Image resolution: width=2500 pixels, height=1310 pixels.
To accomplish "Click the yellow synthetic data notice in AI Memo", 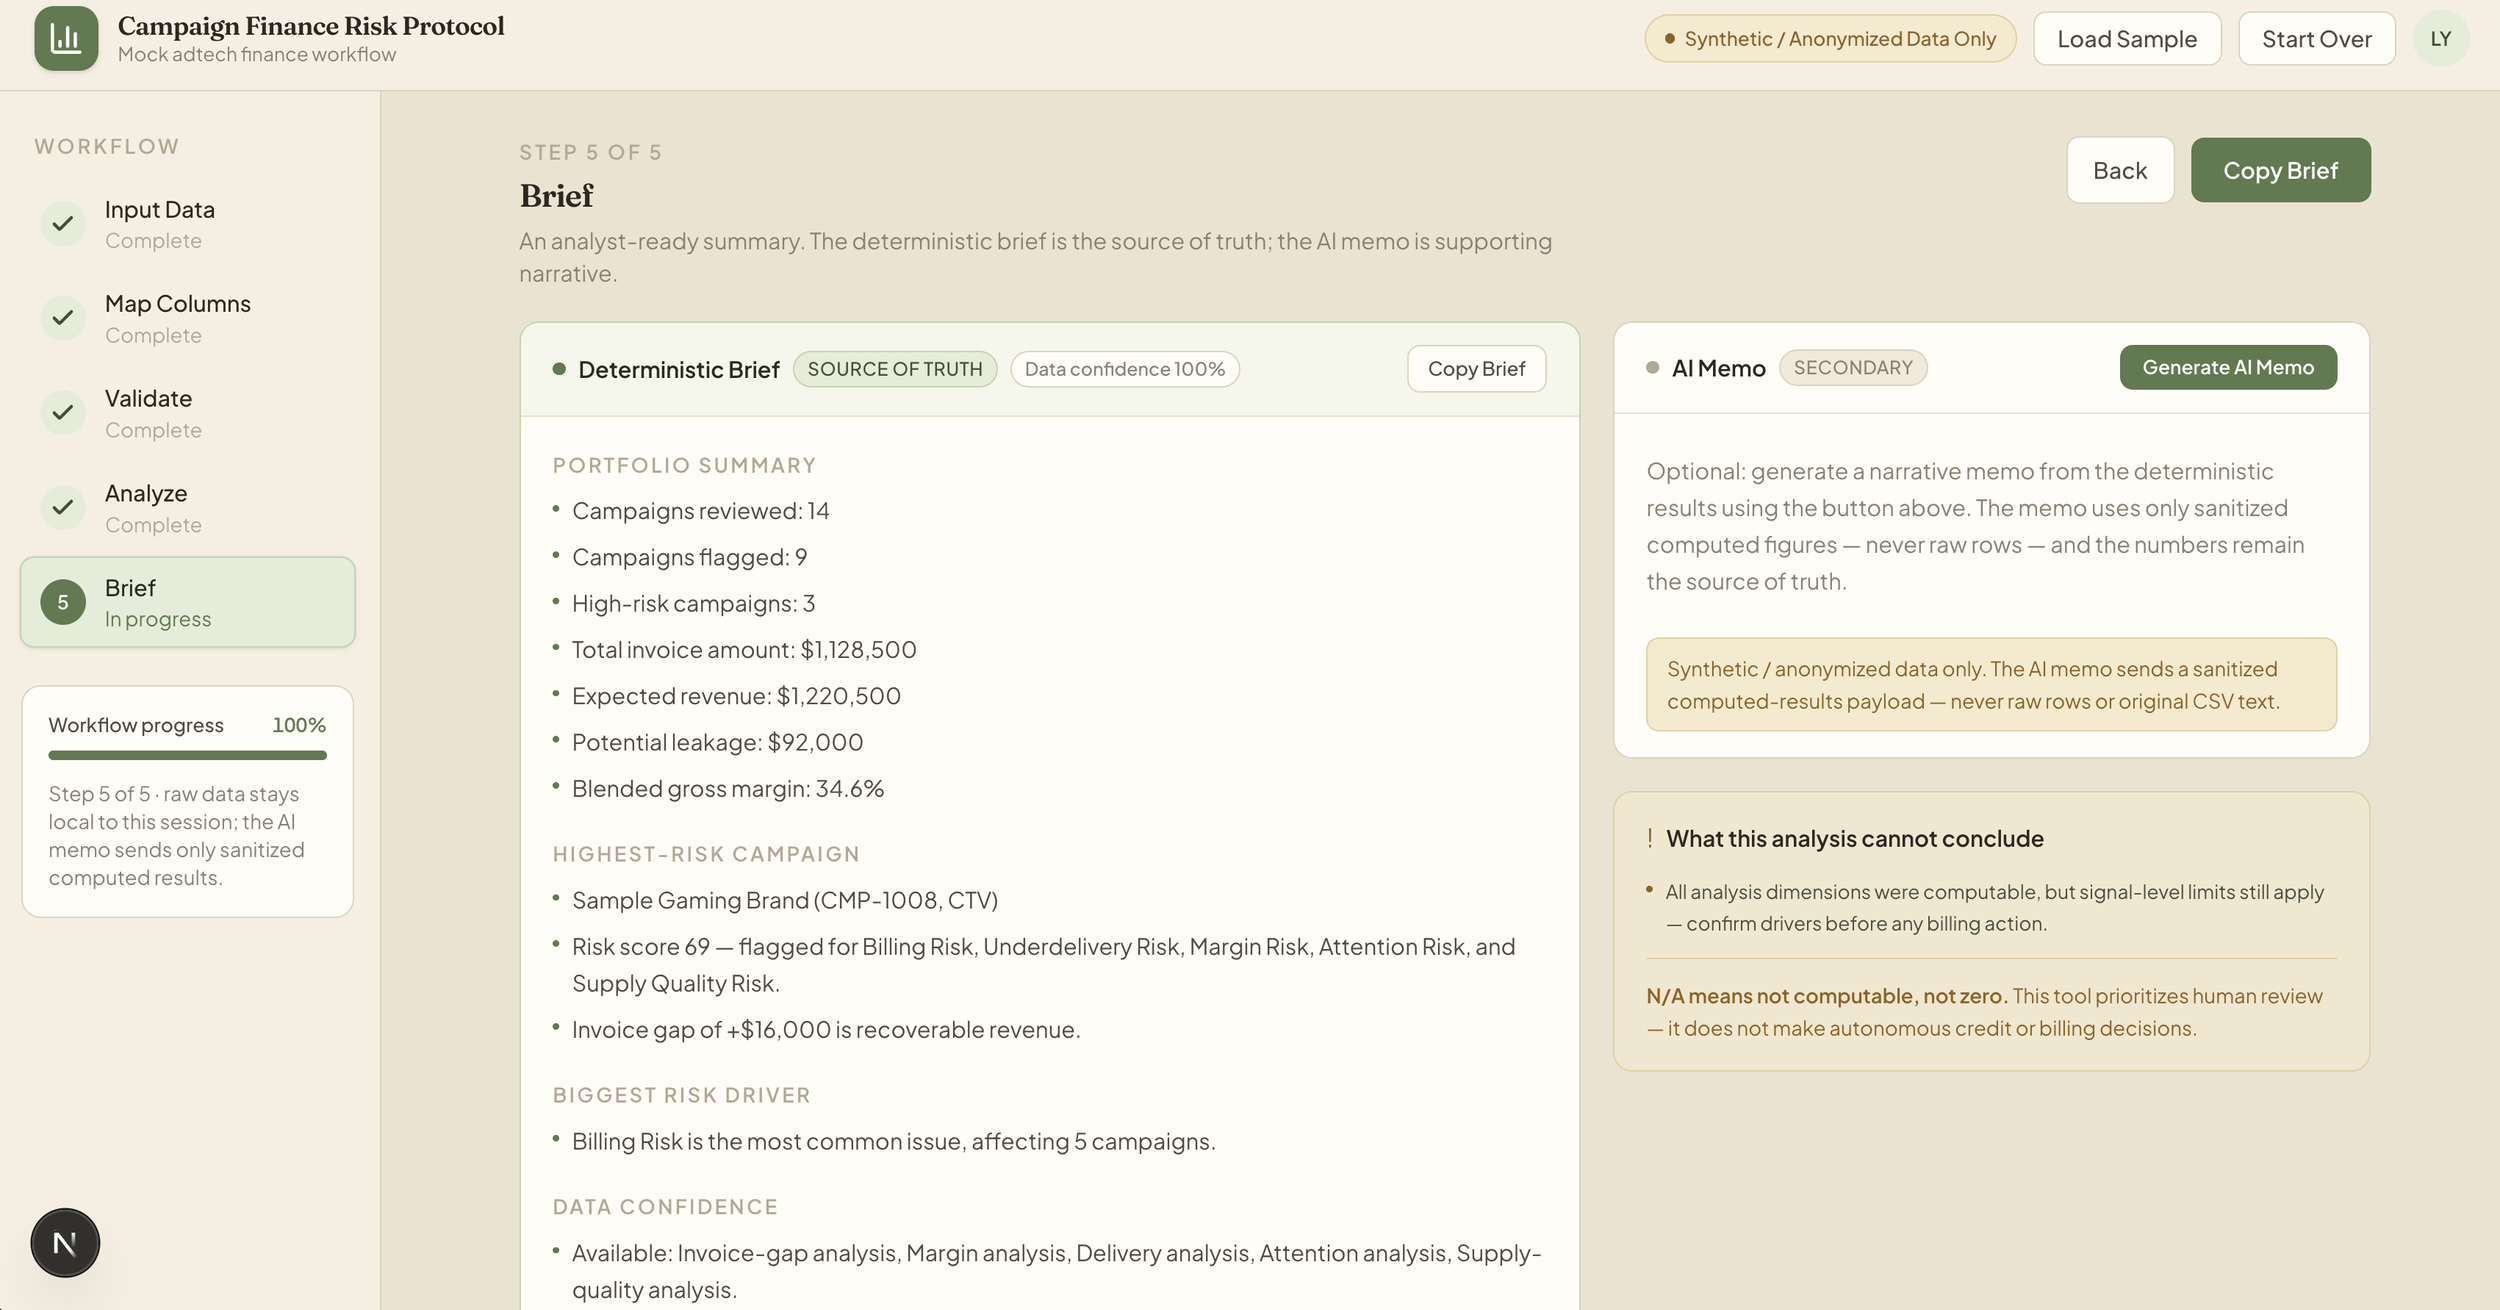I will (x=1991, y=685).
